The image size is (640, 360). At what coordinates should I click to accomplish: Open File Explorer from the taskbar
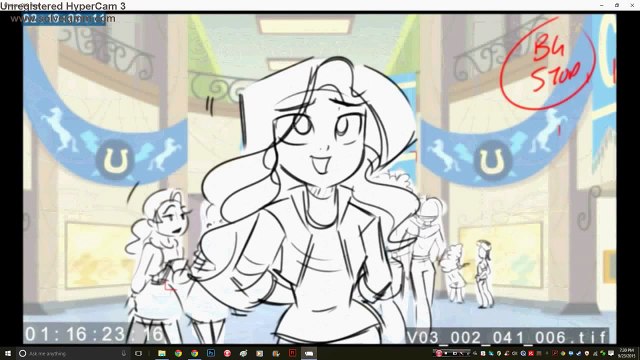pos(162,353)
